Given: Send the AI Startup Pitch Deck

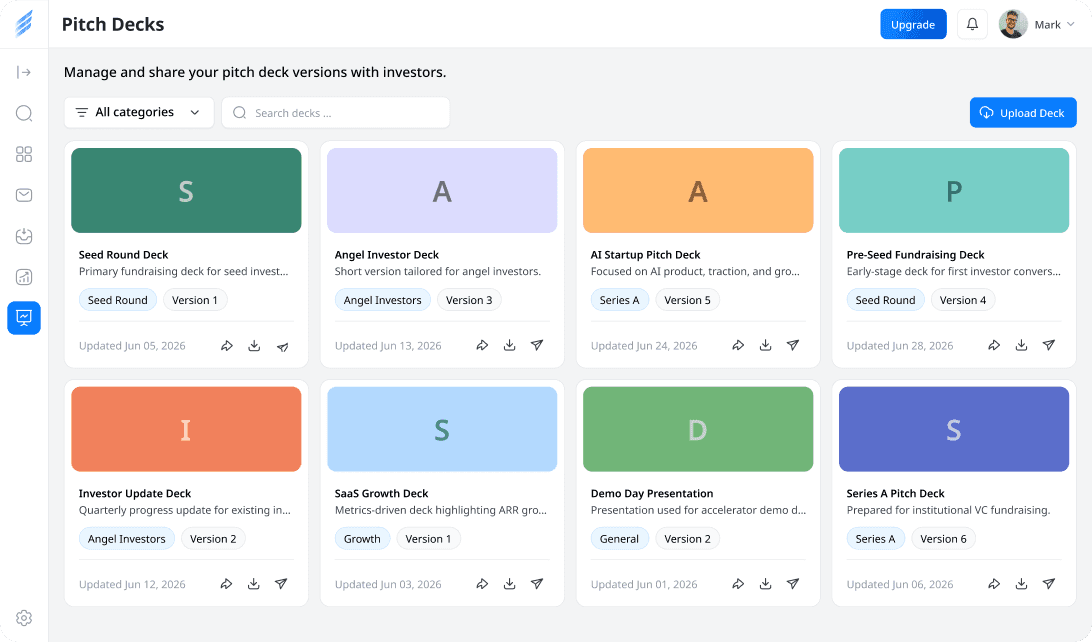Looking at the screenshot, I should click(x=793, y=345).
